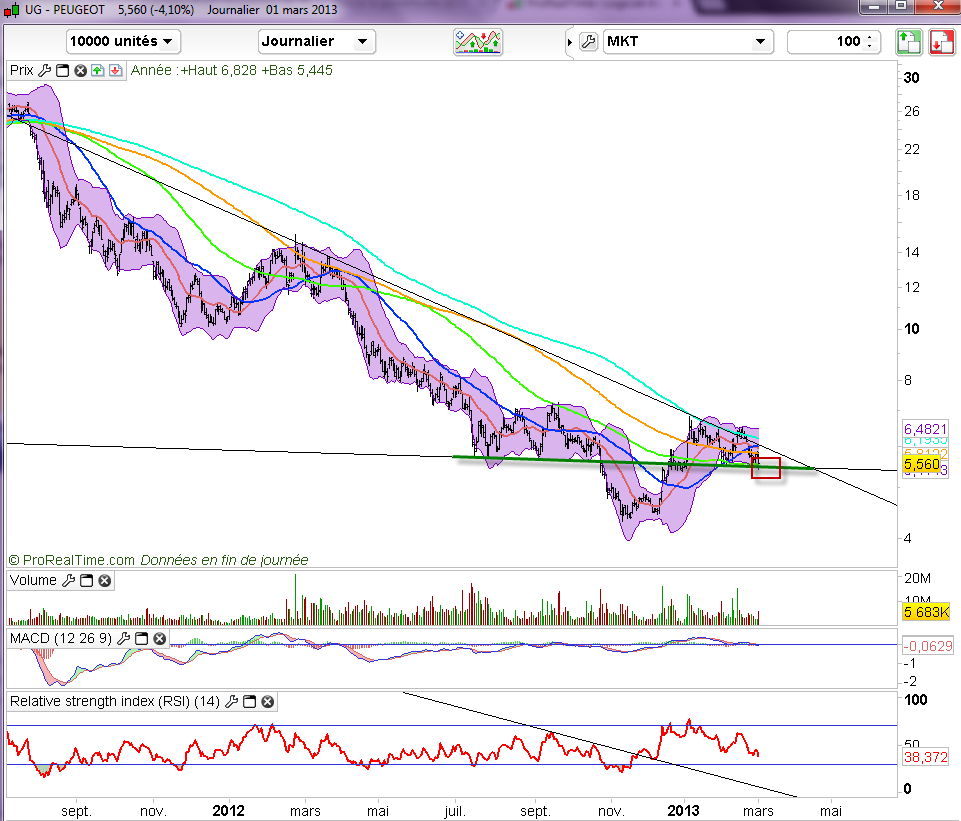Open the indicators and trading systems icon
961x821 pixels.
click(478, 42)
